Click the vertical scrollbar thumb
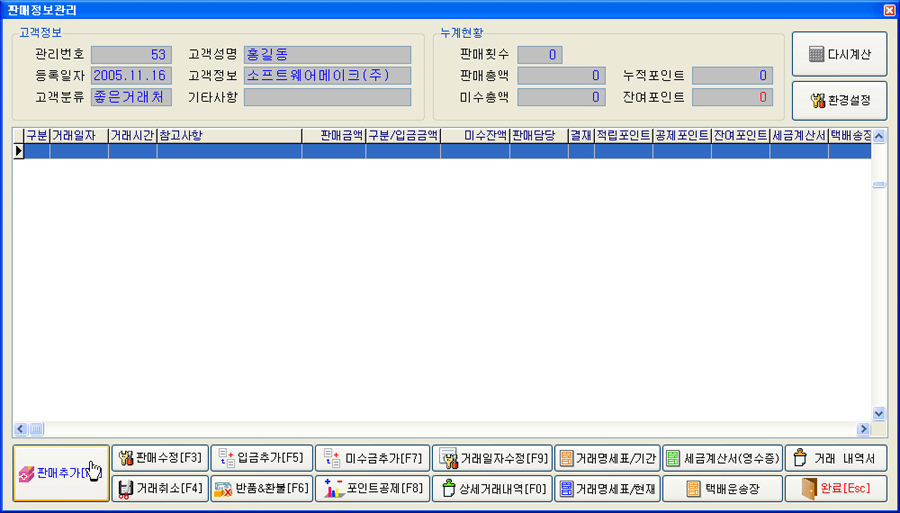The width and height of the screenshot is (900, 513). tap(879, 185)
